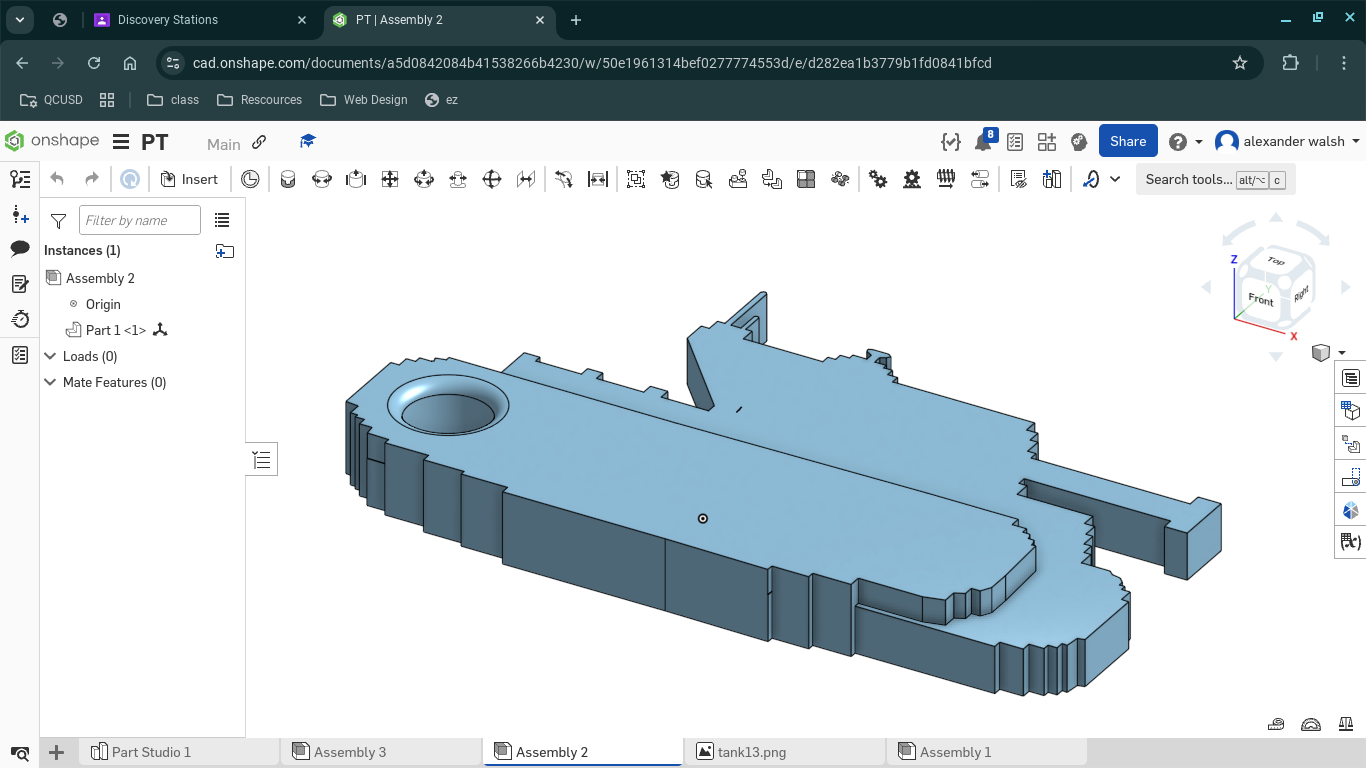Pick the Ball mate tool
The image size is (1366, 768).
tap(492, 179)
